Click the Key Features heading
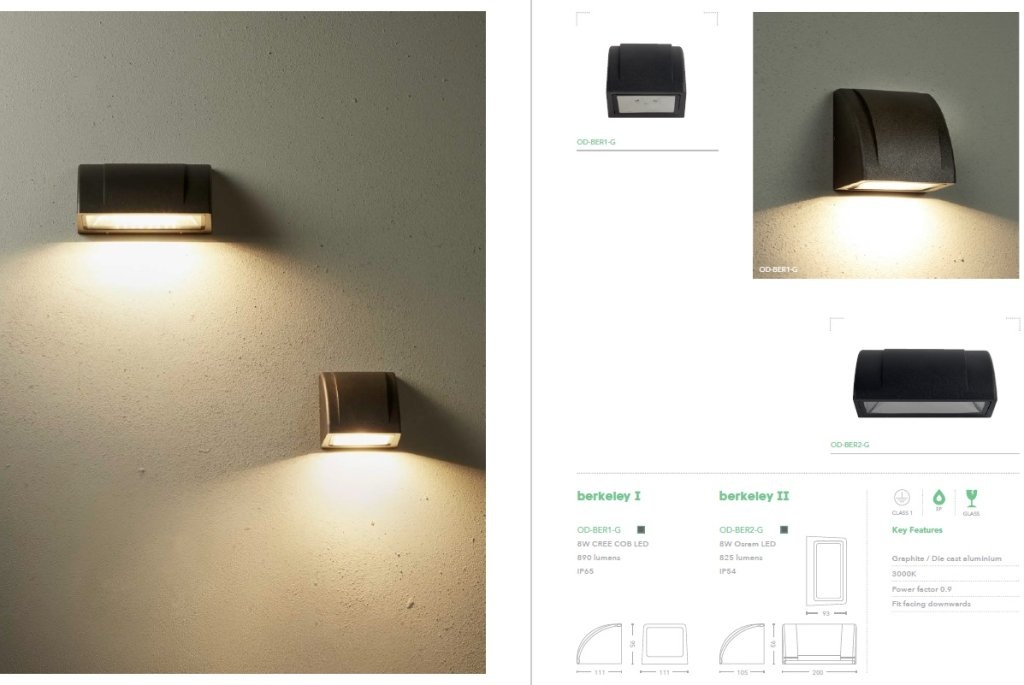1024x685 pixels. tap(917, 530)
